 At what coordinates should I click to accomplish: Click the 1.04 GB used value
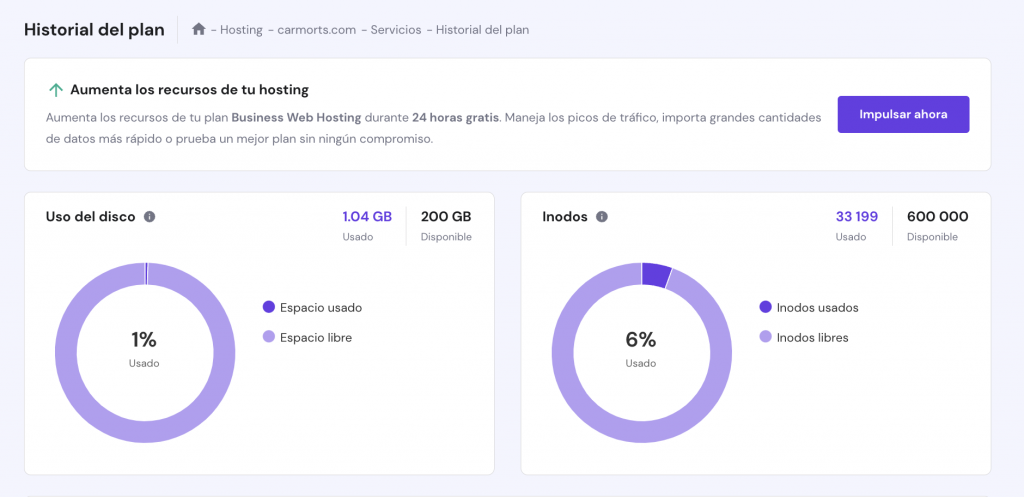coord(367,216)
